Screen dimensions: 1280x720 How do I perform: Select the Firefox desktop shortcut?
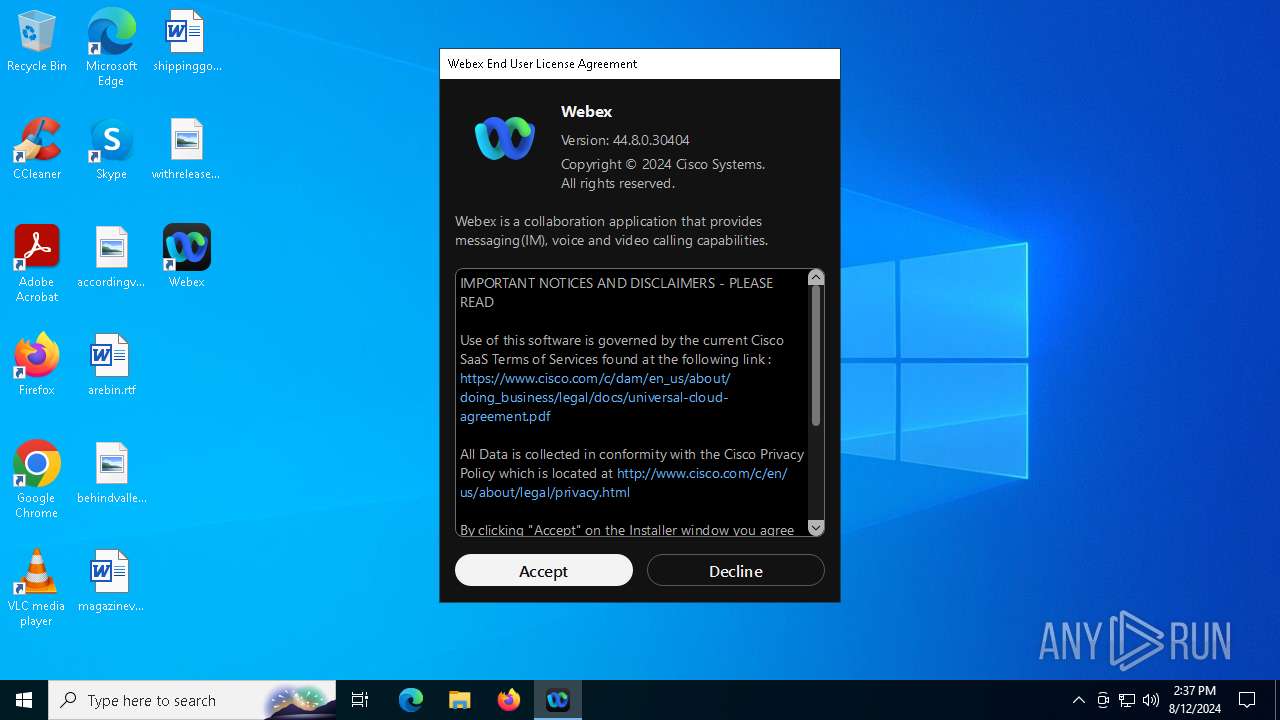tap(37, 365)
